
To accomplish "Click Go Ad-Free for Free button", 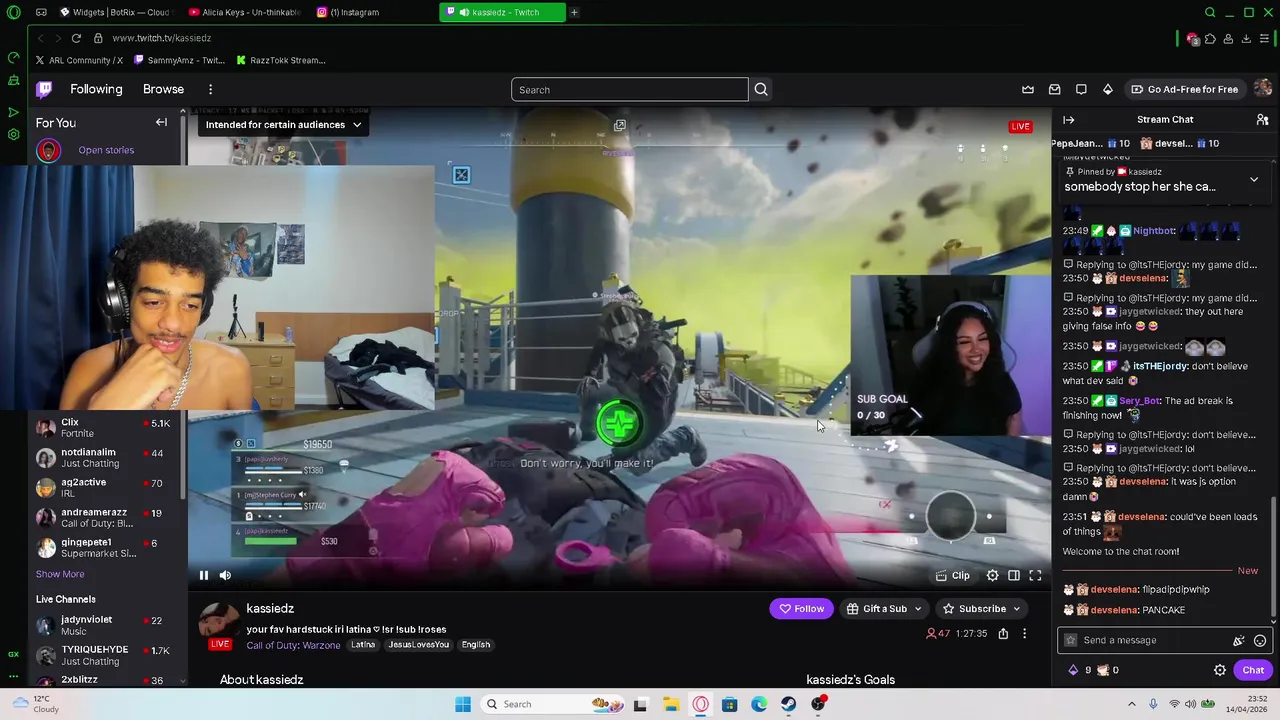I will (1184, 89).
